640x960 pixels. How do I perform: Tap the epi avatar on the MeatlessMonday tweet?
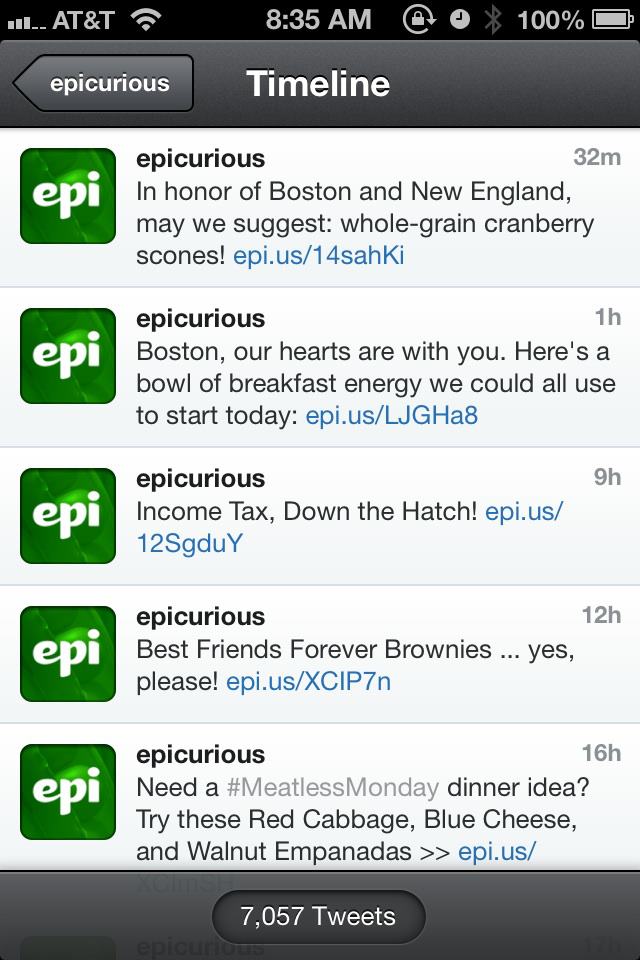[68, 791]
